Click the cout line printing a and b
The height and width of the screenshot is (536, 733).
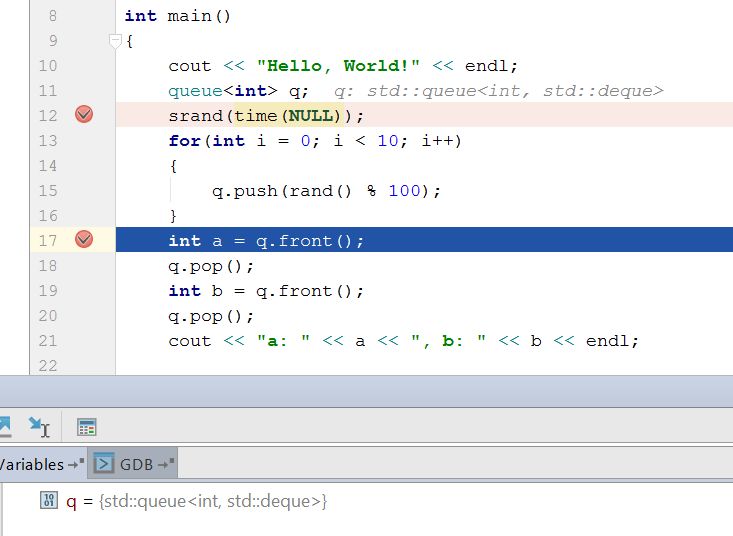(403, 341)
